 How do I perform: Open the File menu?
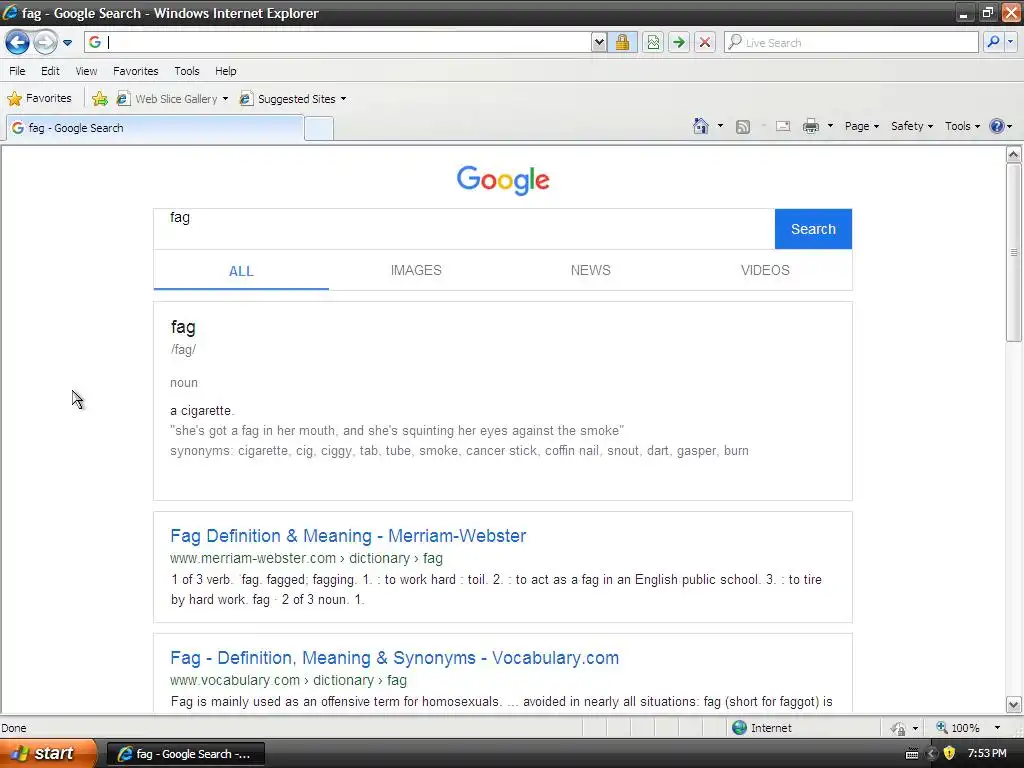18,71
